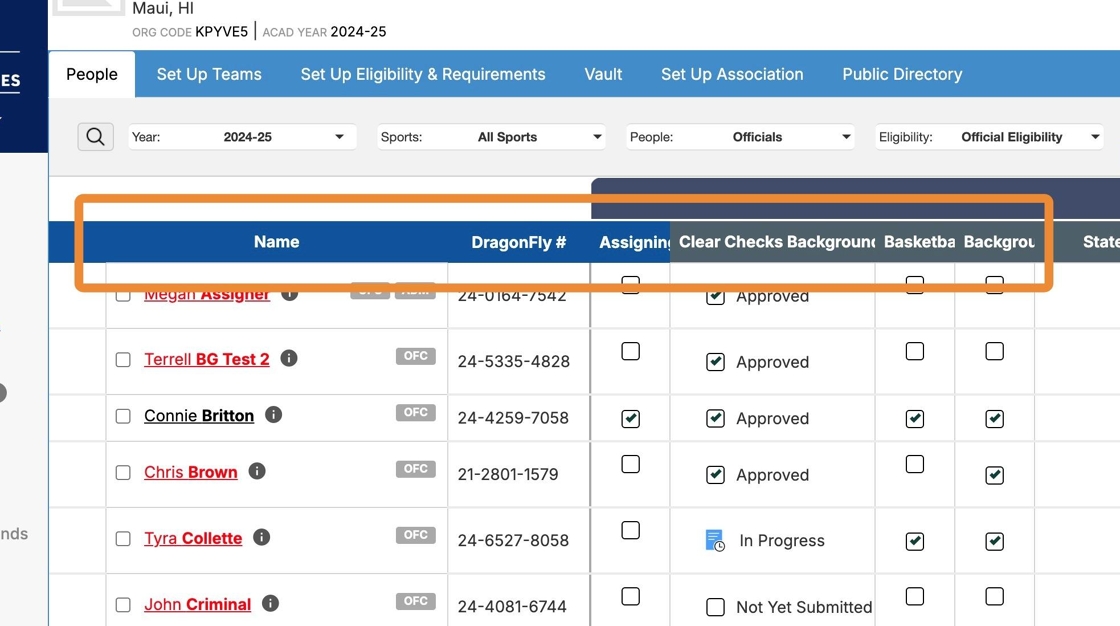Click info icon next to Terrell BG Test 2

pos(289,358)
